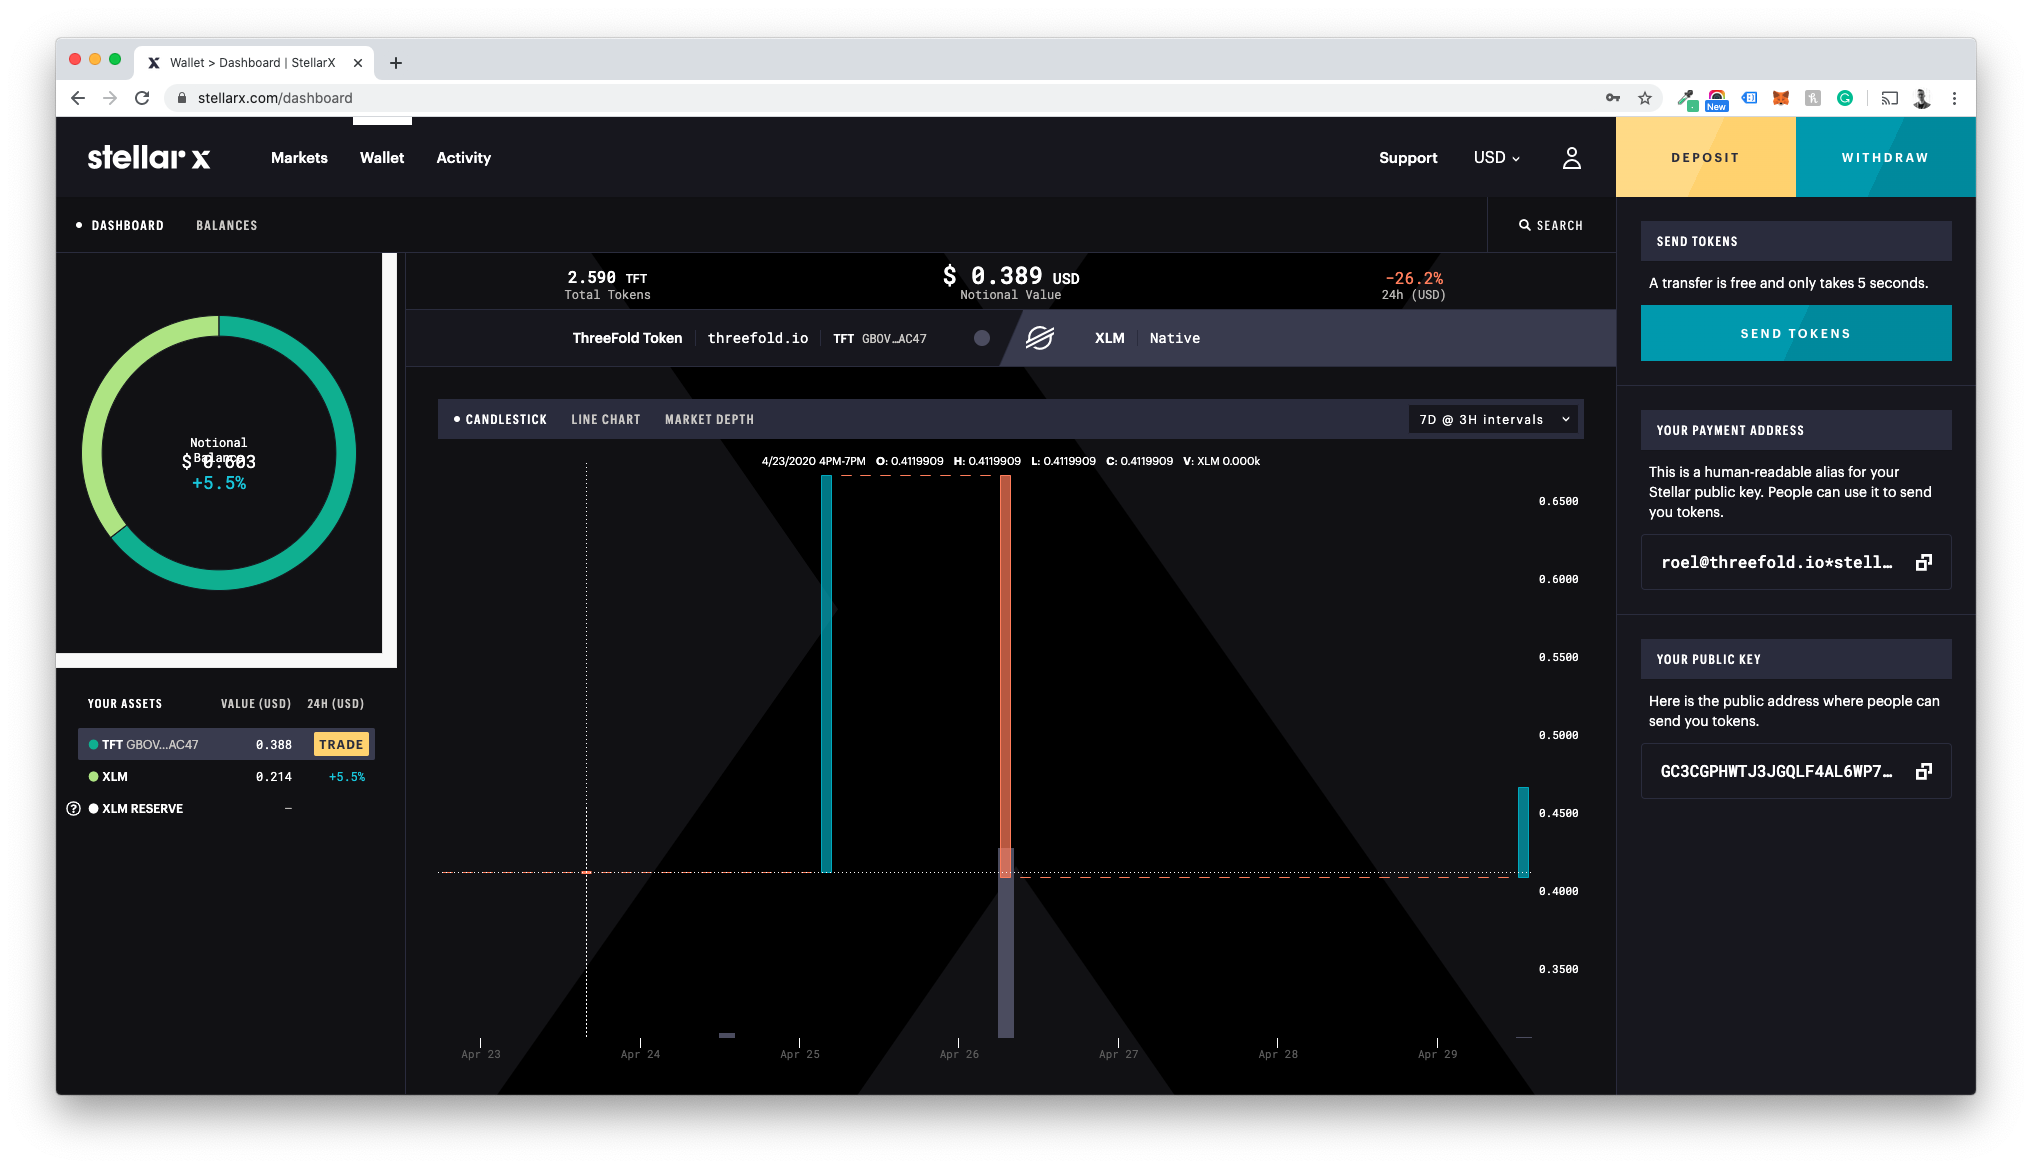Select the Line Chart view
The width and height of the screenshot is (2032, 1169).
pos(605,420)
